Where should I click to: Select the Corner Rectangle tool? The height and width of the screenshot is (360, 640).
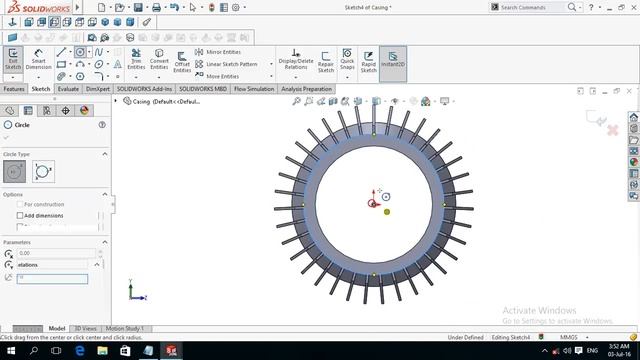pyautogui.click(x=61, y=64)
